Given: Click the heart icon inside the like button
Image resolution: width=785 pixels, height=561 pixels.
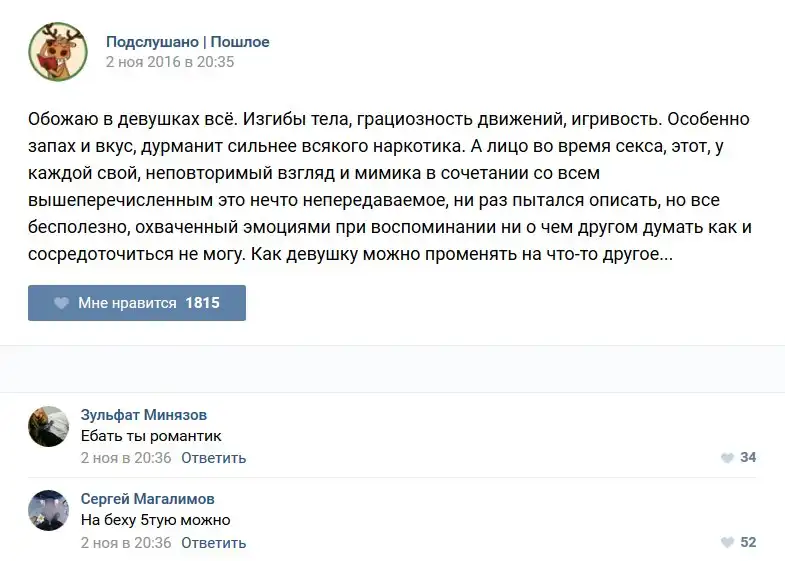Looking at the screenshot, I should (x=61, y=303).
